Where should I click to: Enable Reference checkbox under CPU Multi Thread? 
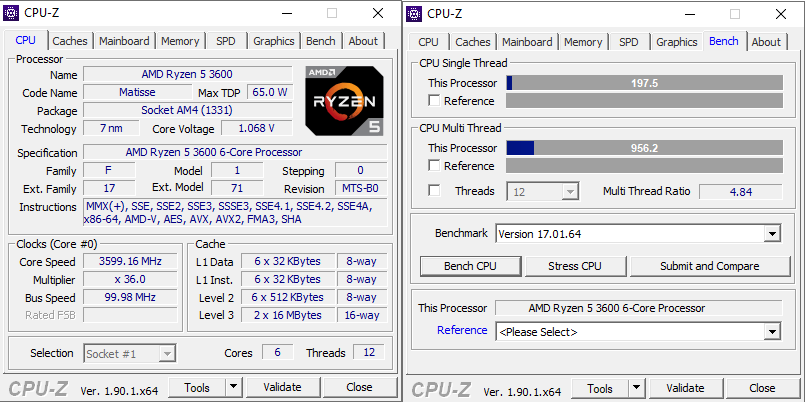[434, 165]
